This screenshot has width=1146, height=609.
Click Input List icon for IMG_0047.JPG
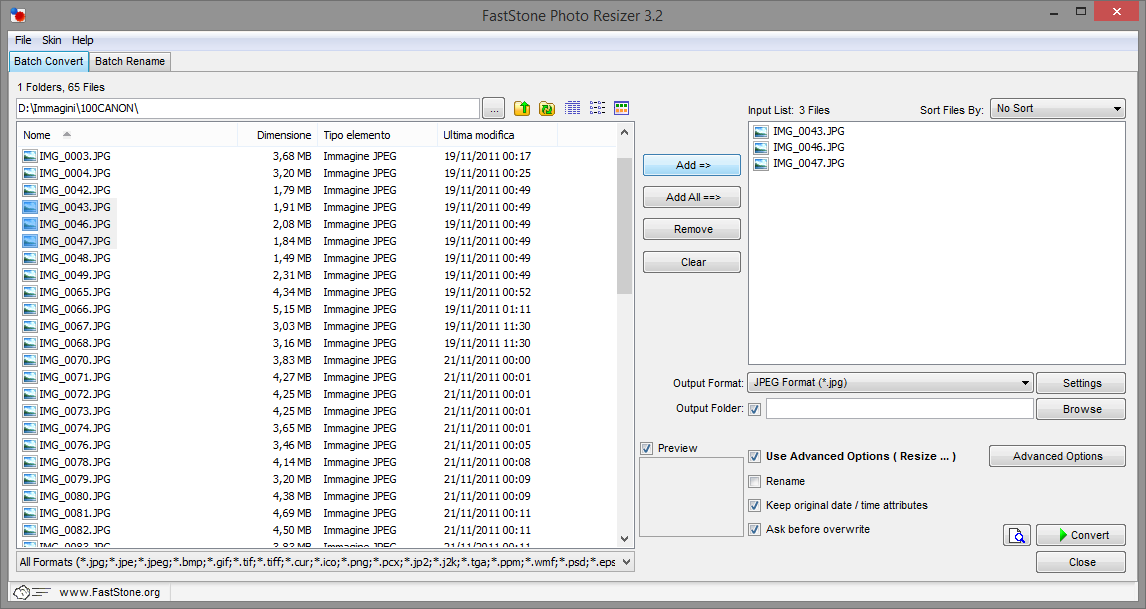761,164
